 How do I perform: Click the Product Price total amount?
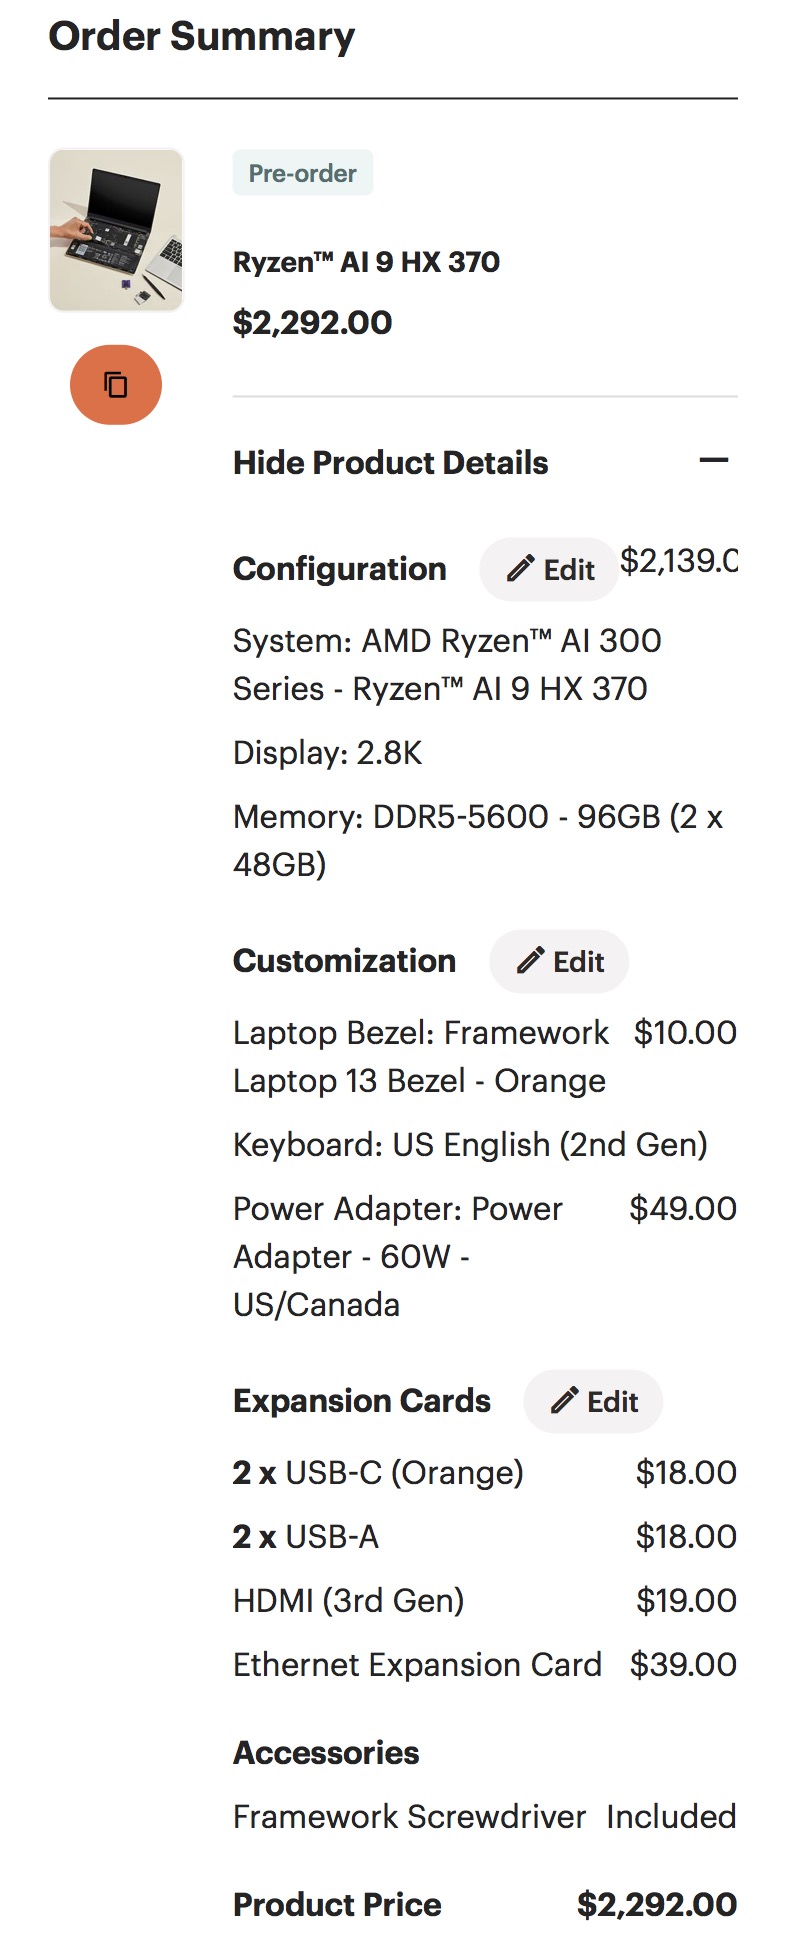656,1904
